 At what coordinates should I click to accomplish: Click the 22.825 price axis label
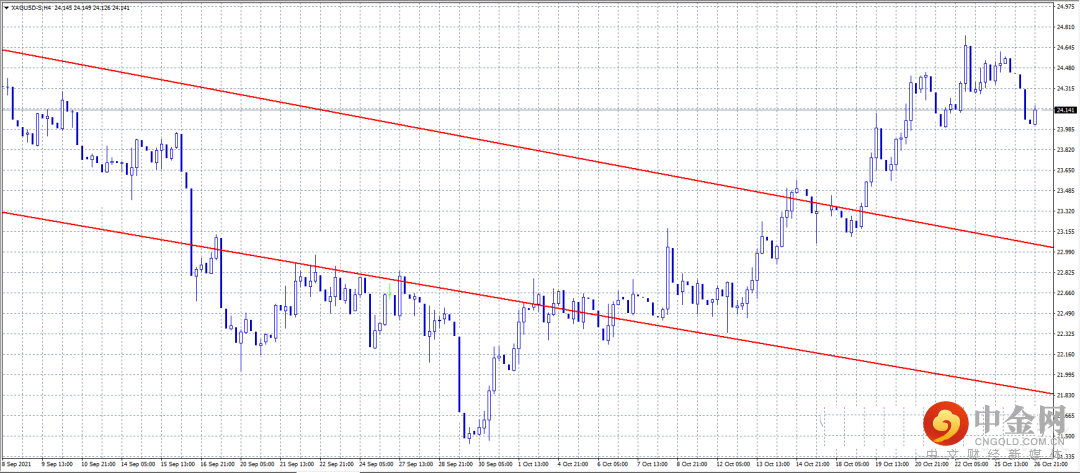pos(1064,273)
